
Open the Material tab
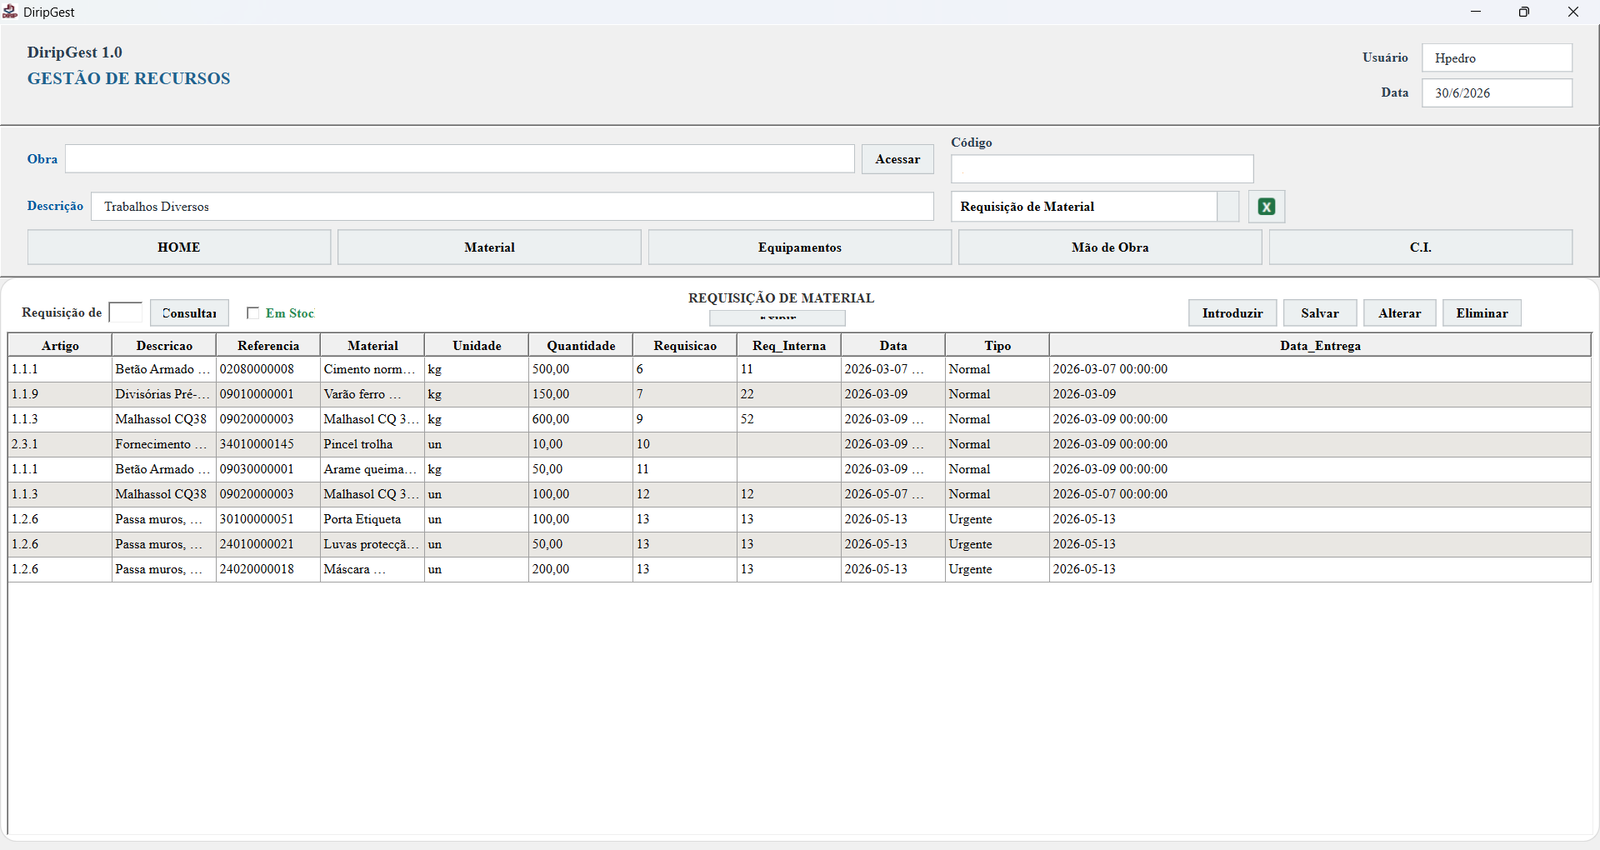click(489, 247)
